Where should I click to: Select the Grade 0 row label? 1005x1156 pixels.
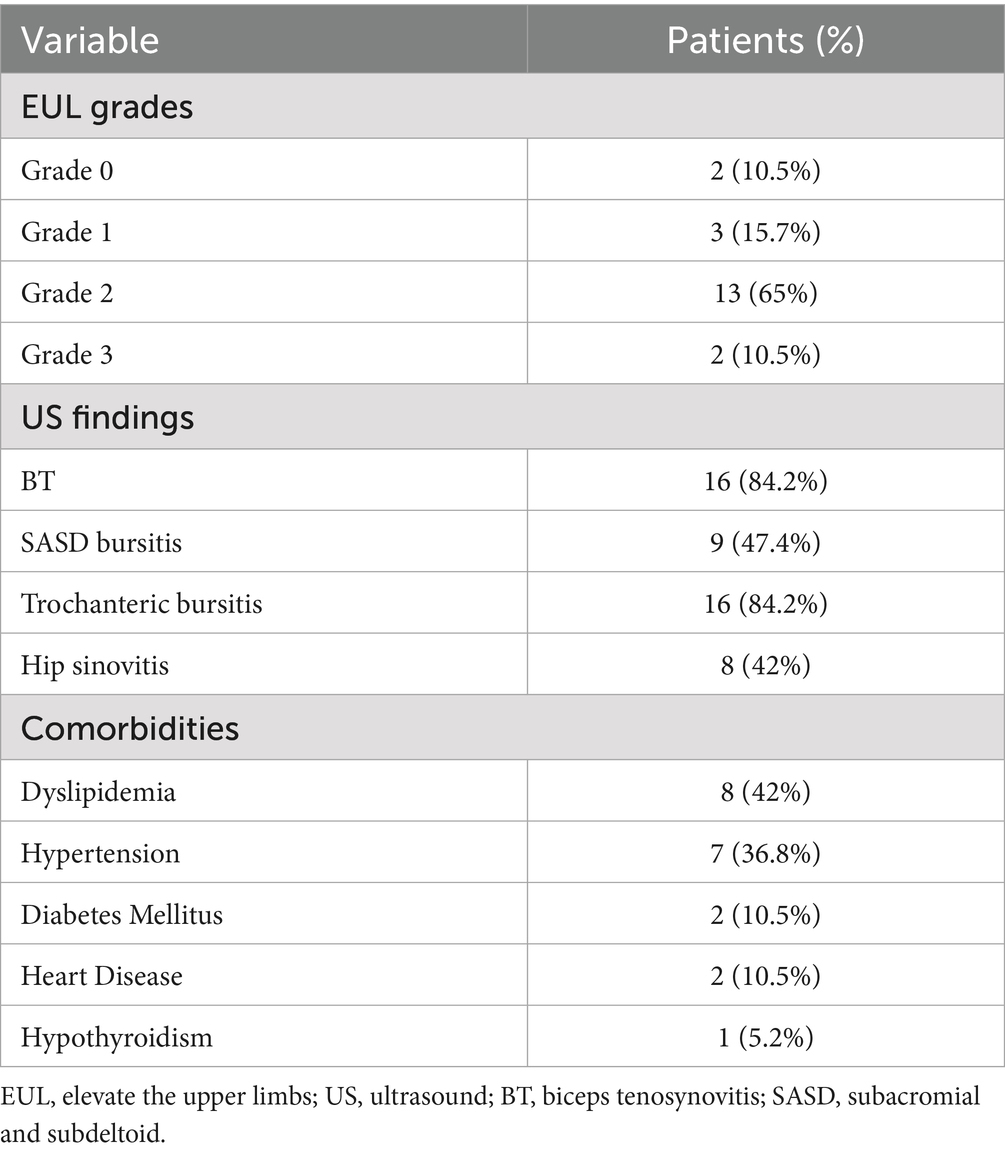(67, 170)
